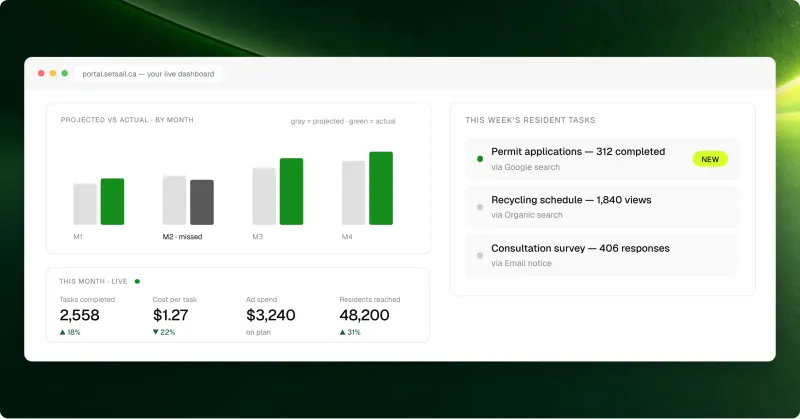Click the M1 axis label
Screen dimensions: 800x419
click(x=78, y=237)
